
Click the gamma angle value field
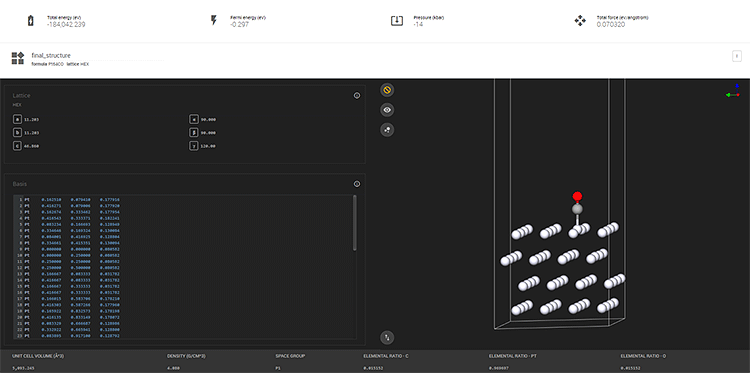208,146
